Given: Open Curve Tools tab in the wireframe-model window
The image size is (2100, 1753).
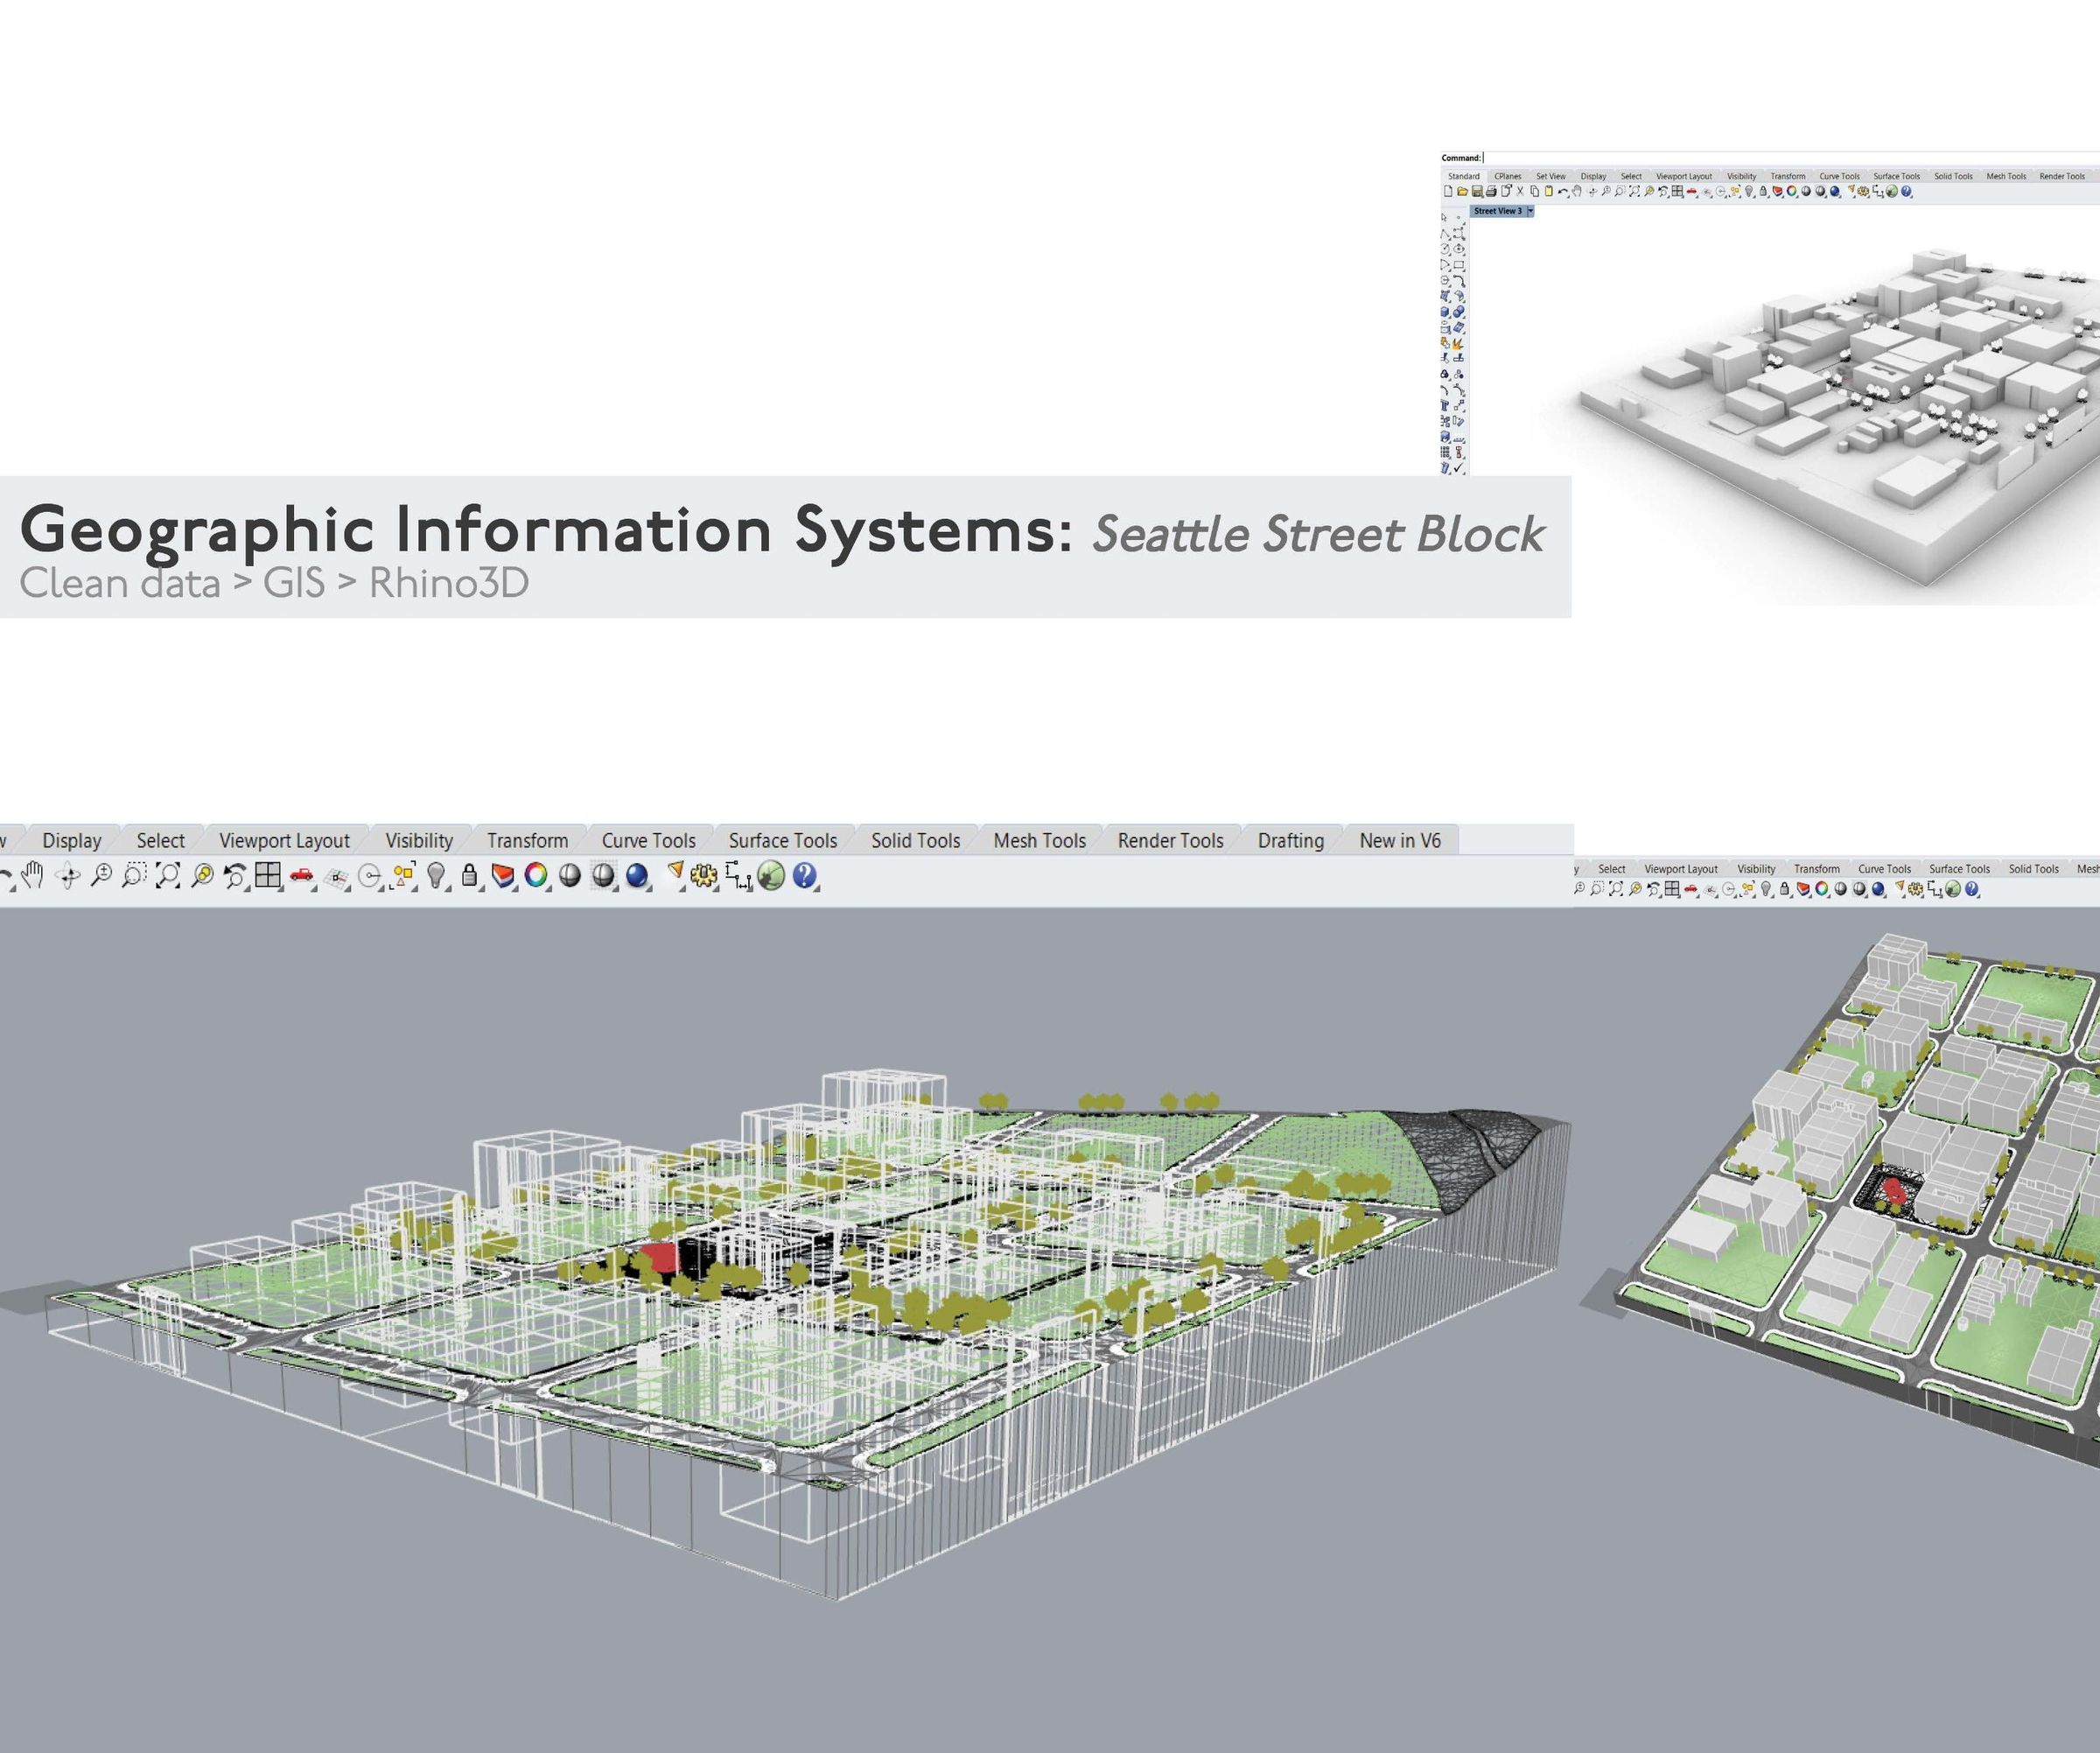Looking at the screenshot, I should [648, 841].
